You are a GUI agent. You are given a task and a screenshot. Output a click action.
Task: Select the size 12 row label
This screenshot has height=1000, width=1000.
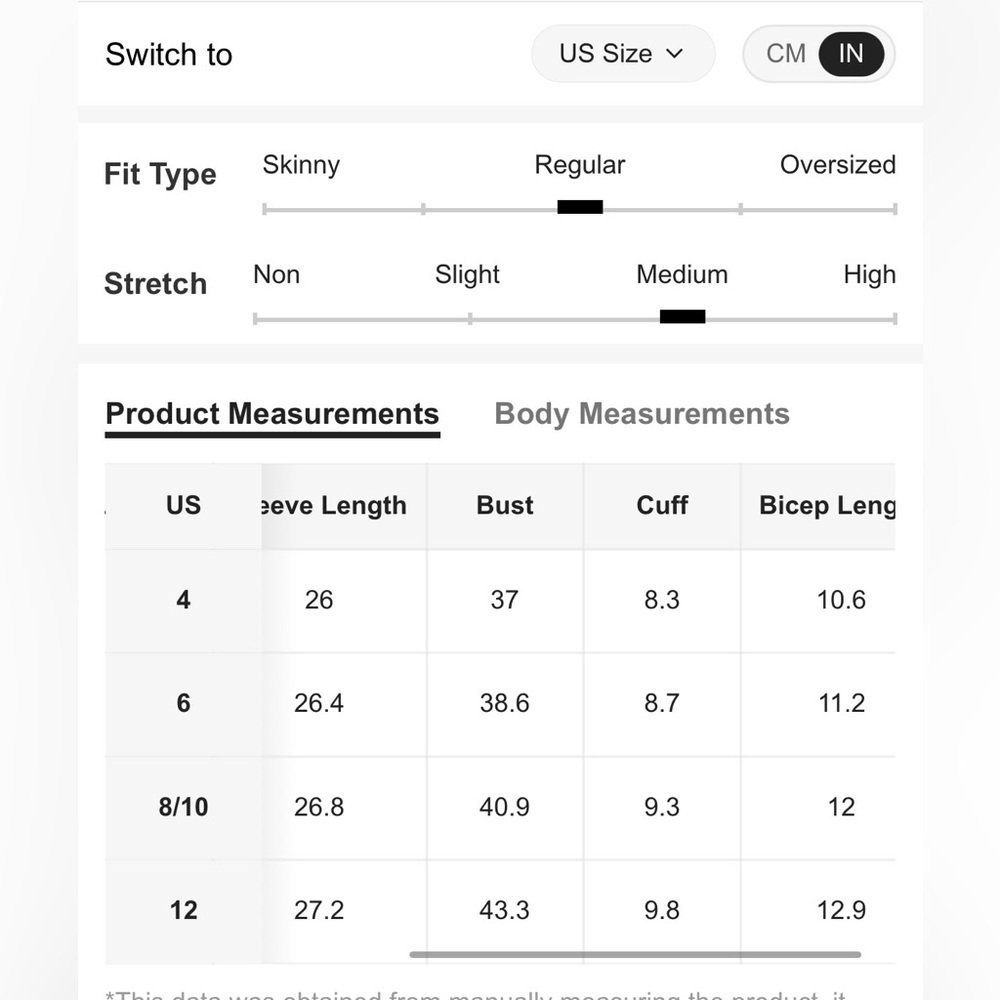coord(183,911)
